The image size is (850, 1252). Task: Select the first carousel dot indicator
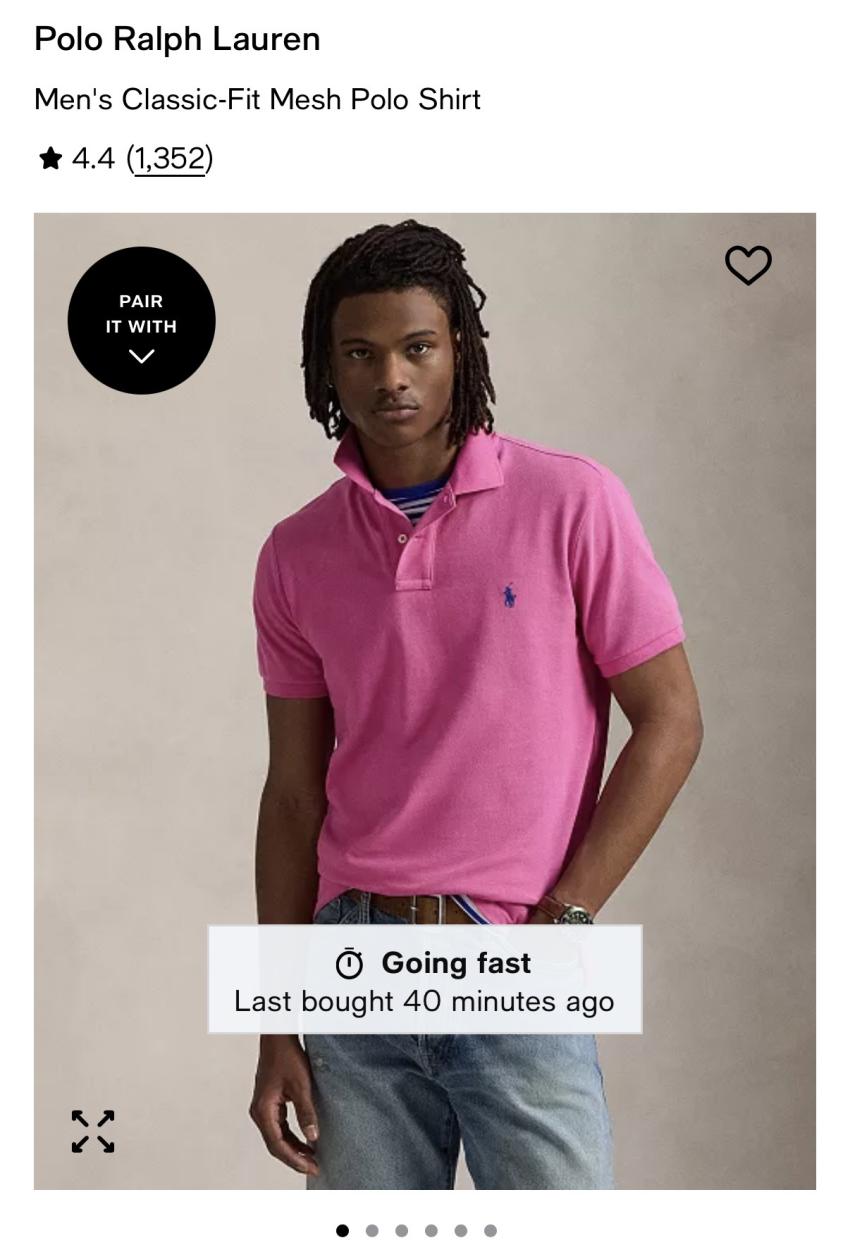tap(343, 1230)
